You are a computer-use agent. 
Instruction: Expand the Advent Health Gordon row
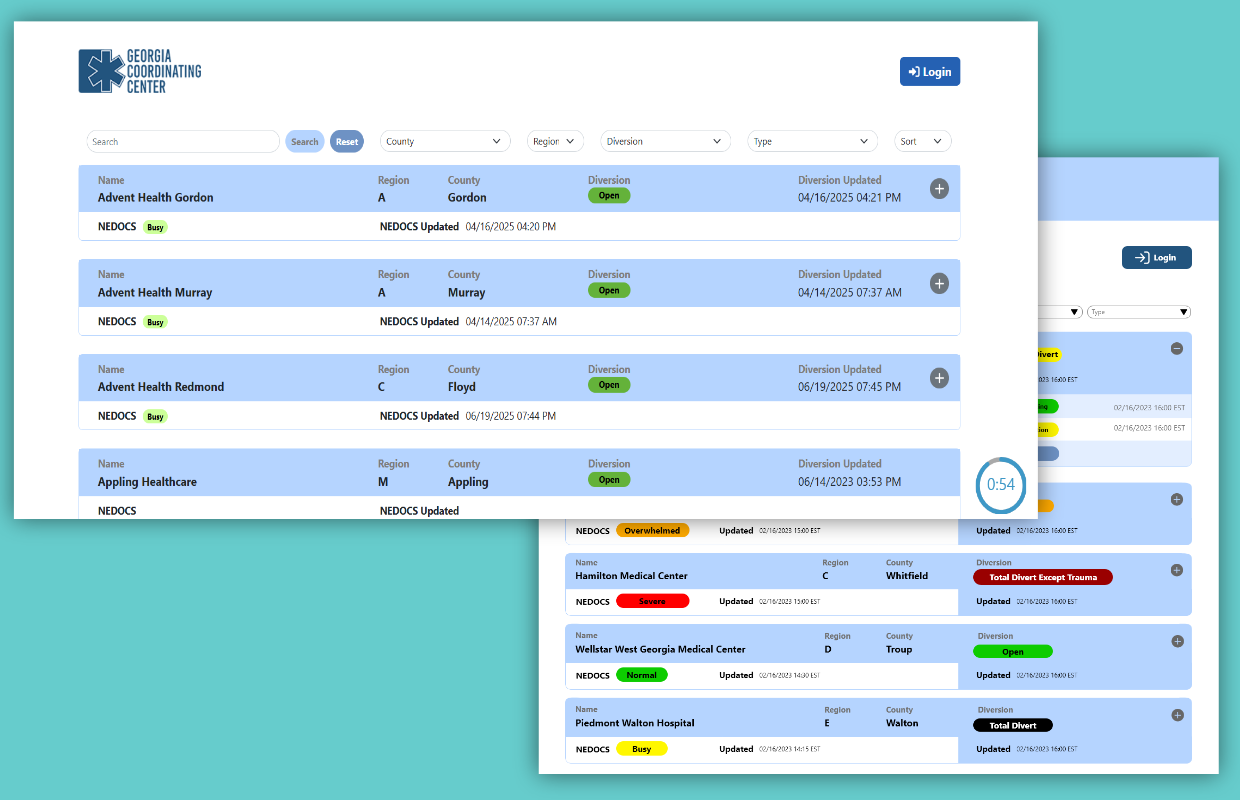click(939, 189)
